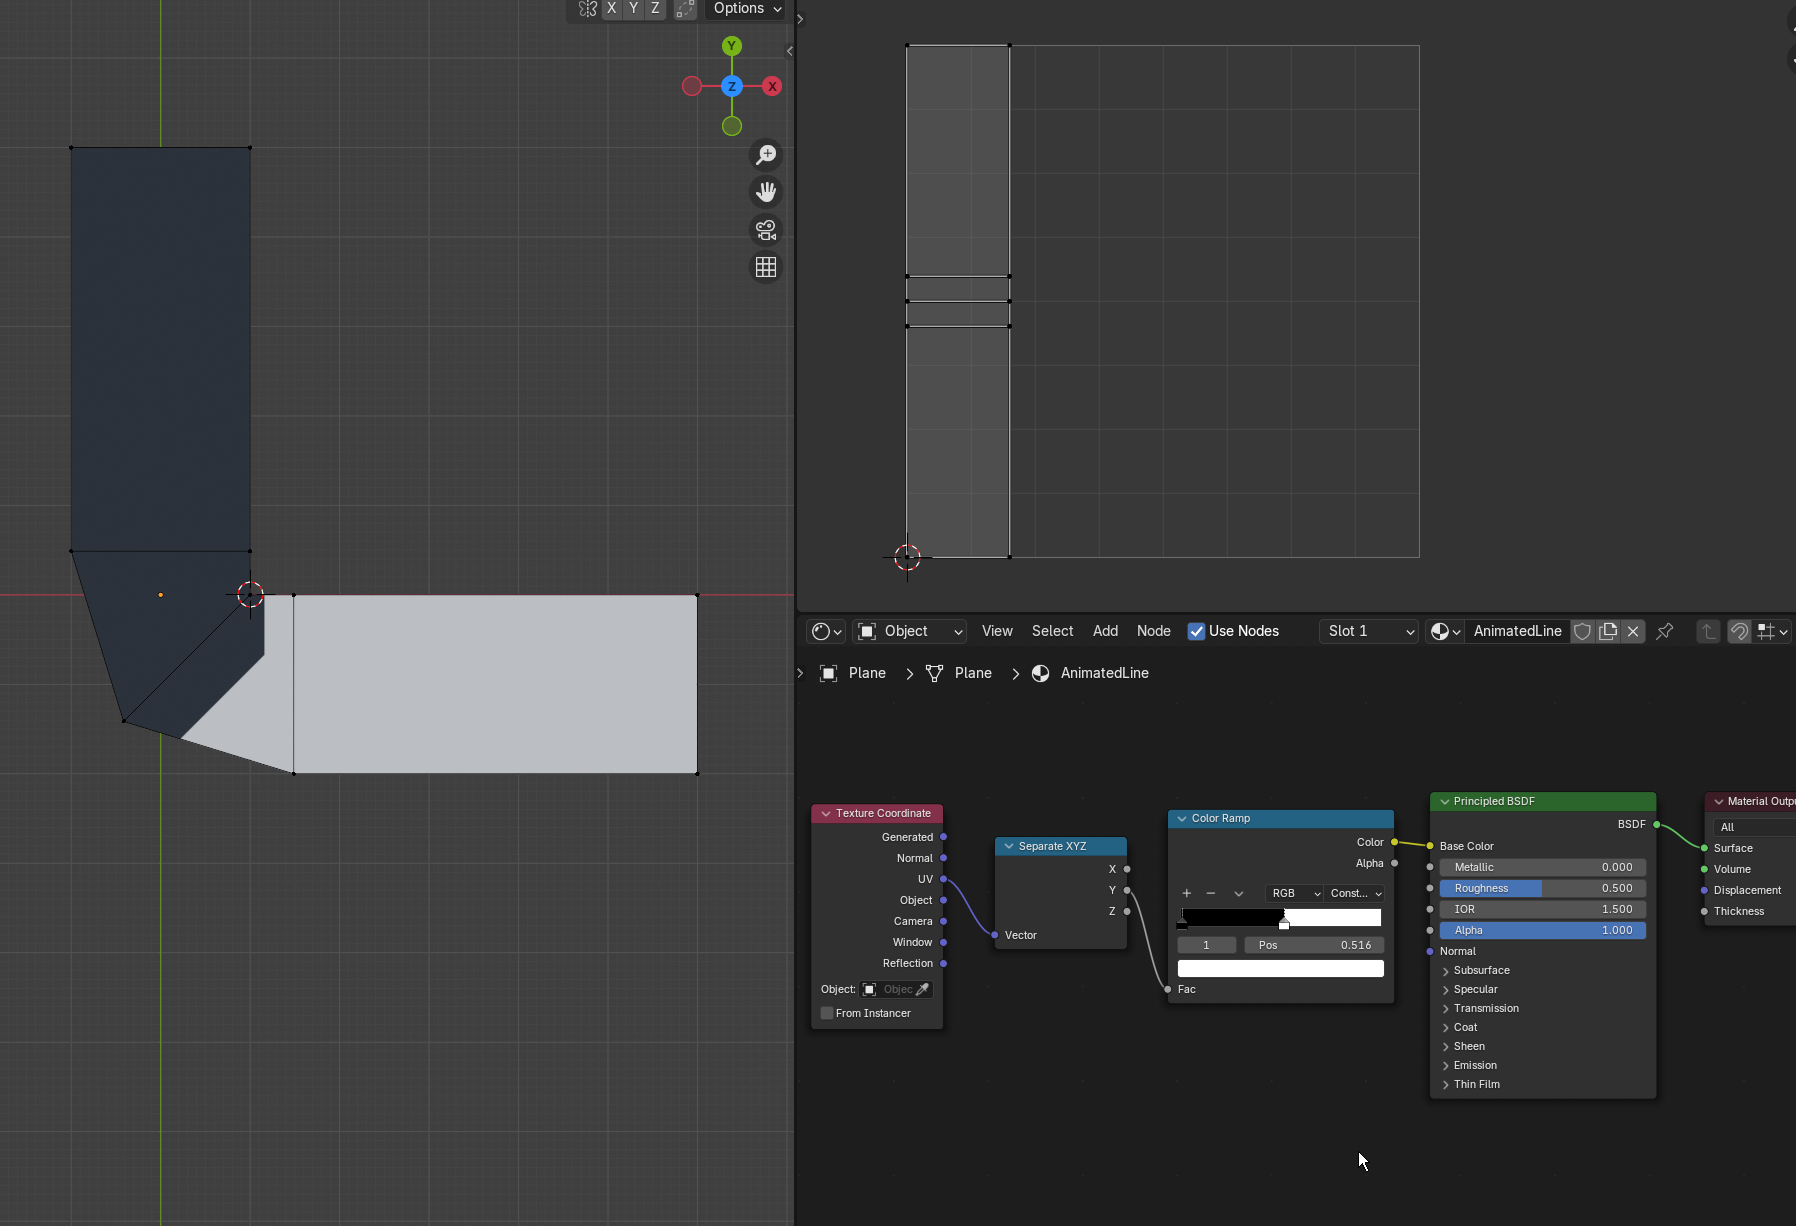Viewport: 1796px width, 1226px height.
Task: Open the color ramp tools chevron menu
Action: (1238, 893)
